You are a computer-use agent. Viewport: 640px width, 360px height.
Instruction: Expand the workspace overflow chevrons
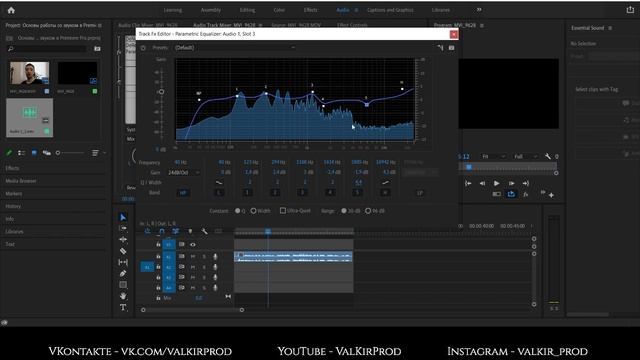click(479, 9)
